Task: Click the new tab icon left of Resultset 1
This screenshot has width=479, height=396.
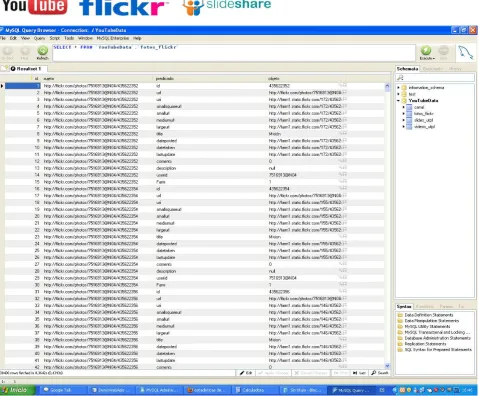Action: tap(4, 68)
